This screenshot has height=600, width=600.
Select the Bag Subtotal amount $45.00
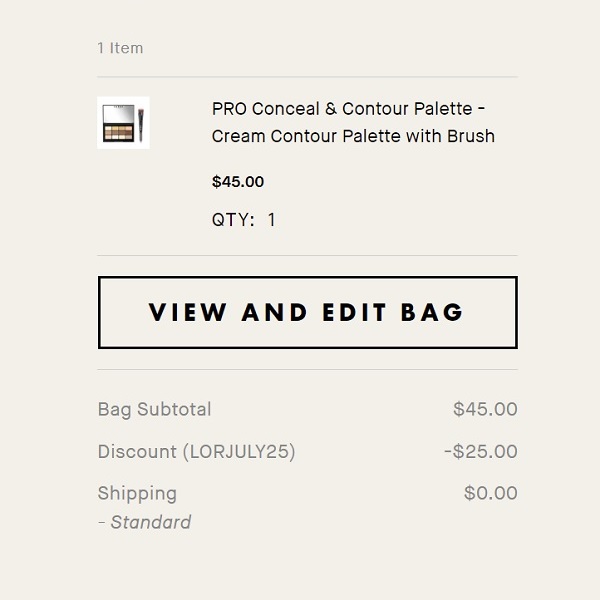tap(485, 409)
